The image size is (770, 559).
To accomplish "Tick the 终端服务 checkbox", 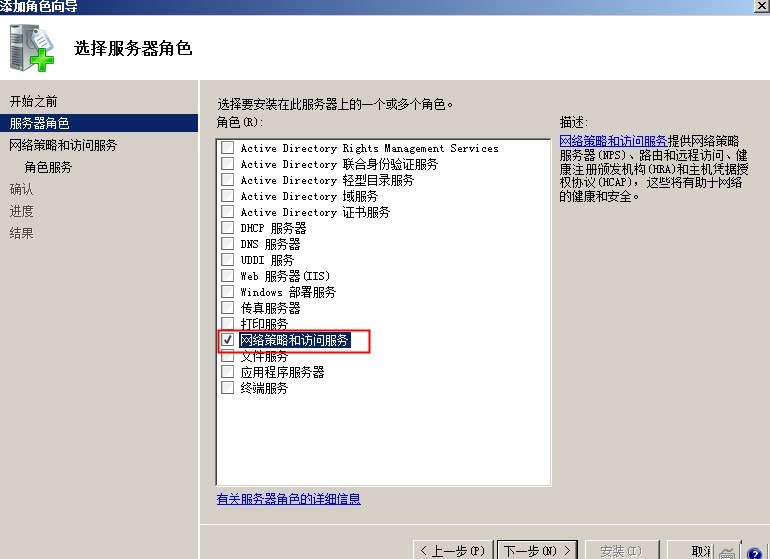I will (227, 388).
